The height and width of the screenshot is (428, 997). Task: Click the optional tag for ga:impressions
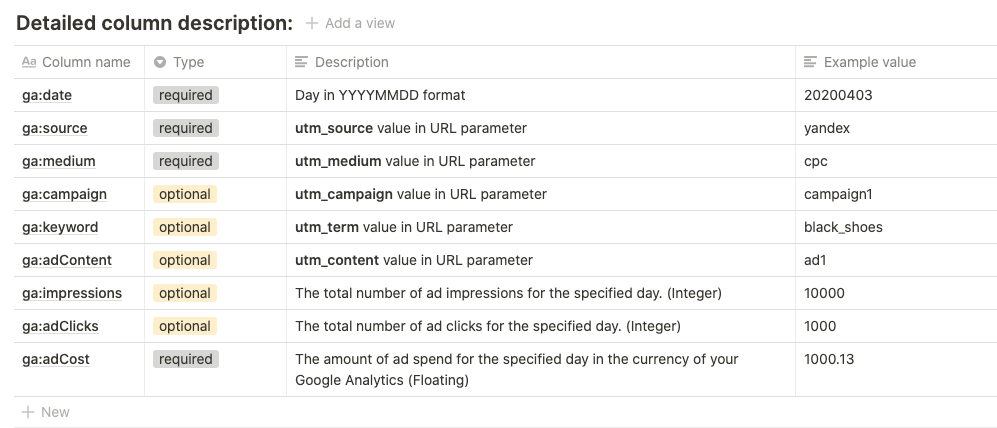coord(185,293)
